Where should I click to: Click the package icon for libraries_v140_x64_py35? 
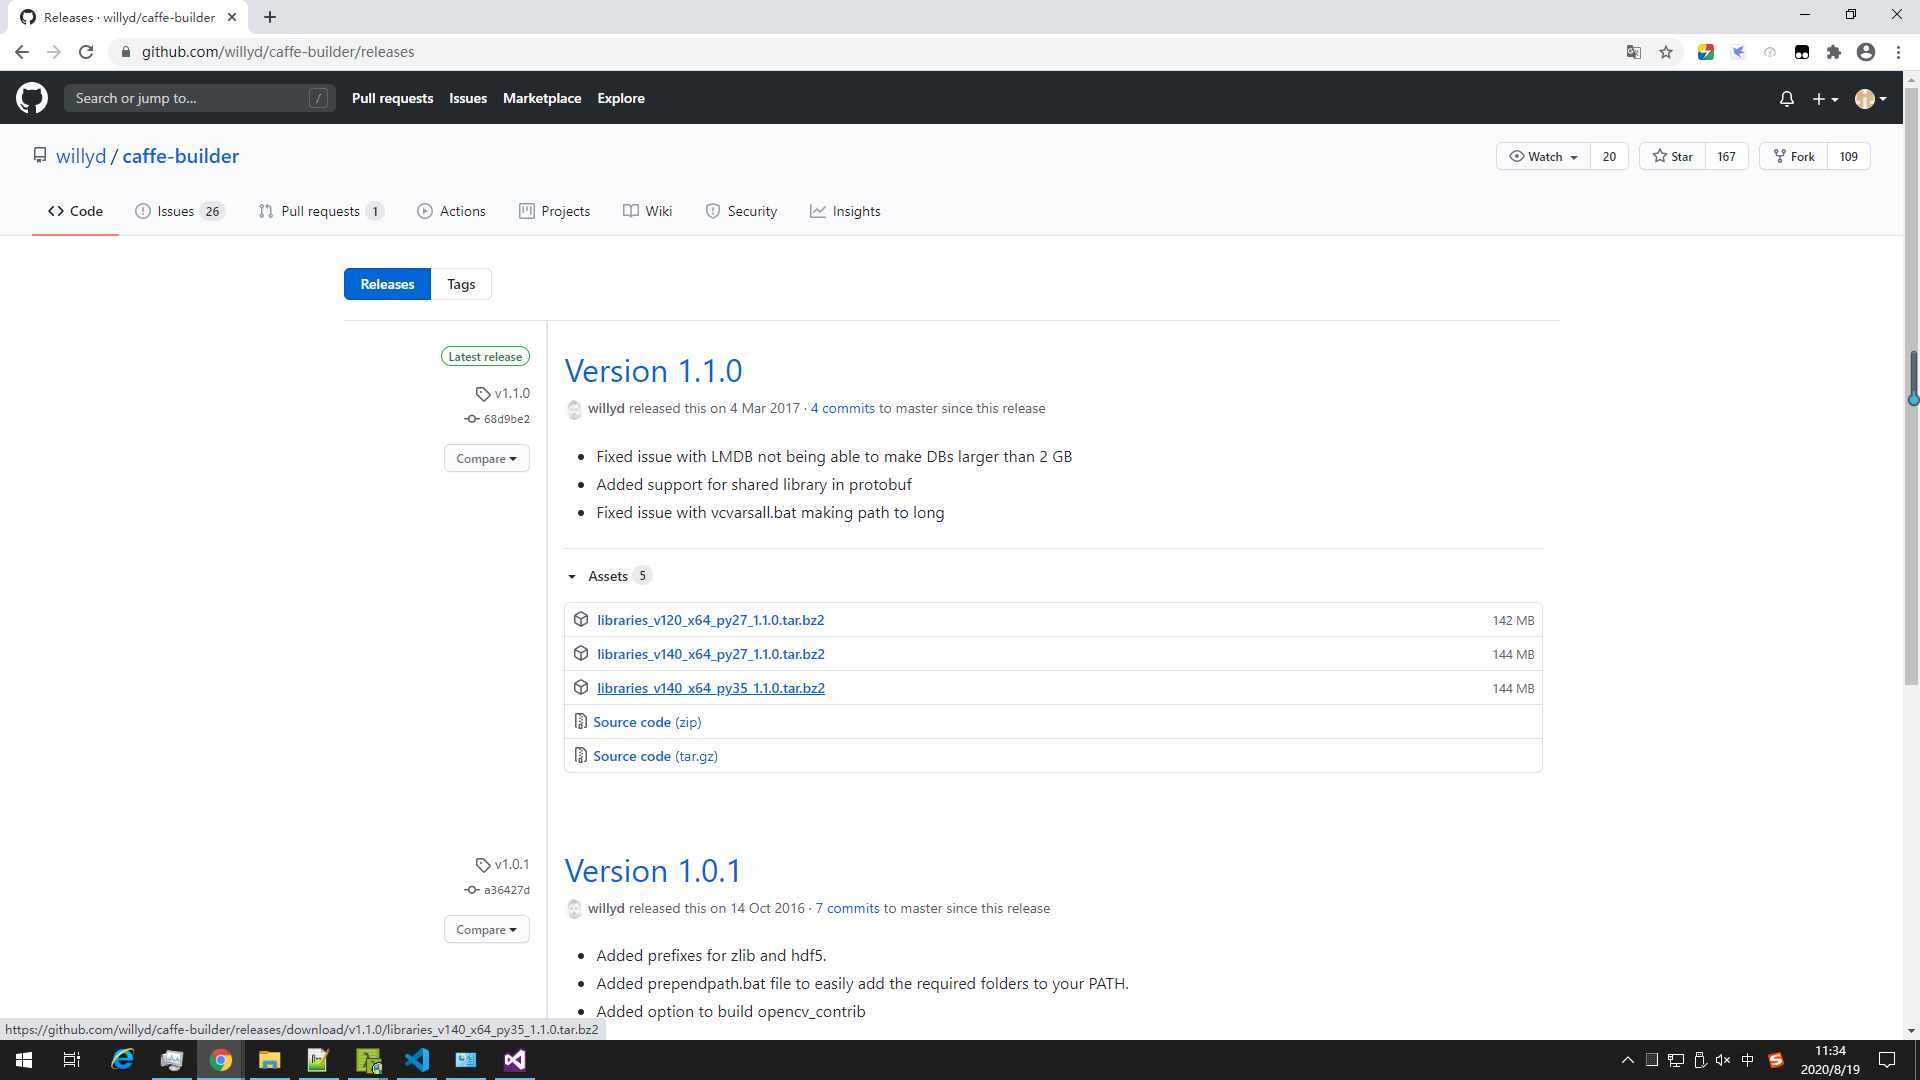pyautogui.click(x=581, y=688)
